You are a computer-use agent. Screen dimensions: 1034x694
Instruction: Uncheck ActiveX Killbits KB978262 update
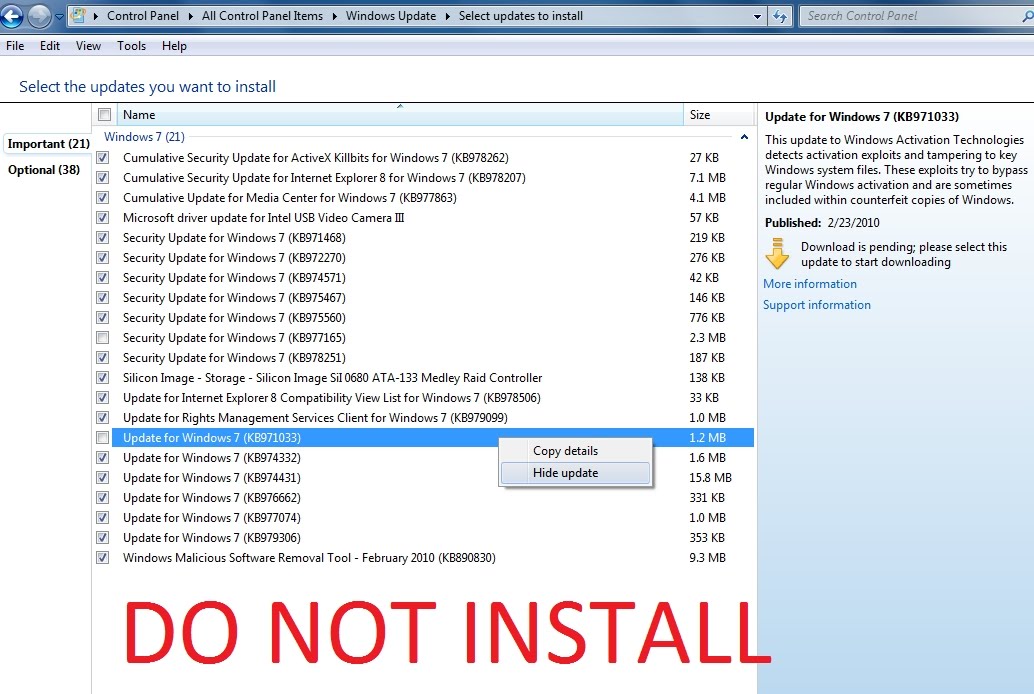102,158
